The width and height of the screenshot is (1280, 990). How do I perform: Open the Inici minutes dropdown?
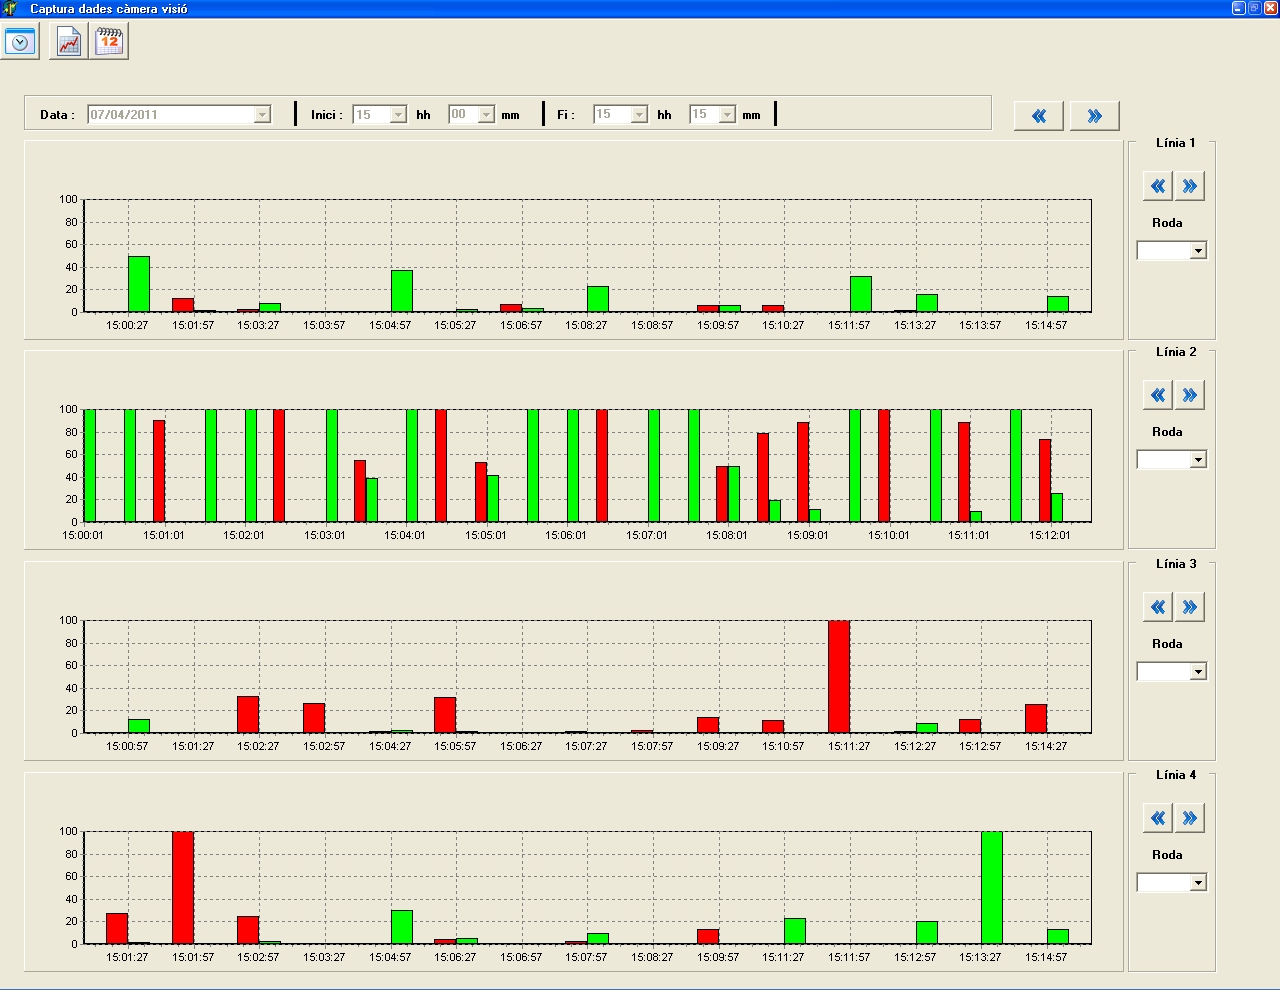[x=486, y=115]
